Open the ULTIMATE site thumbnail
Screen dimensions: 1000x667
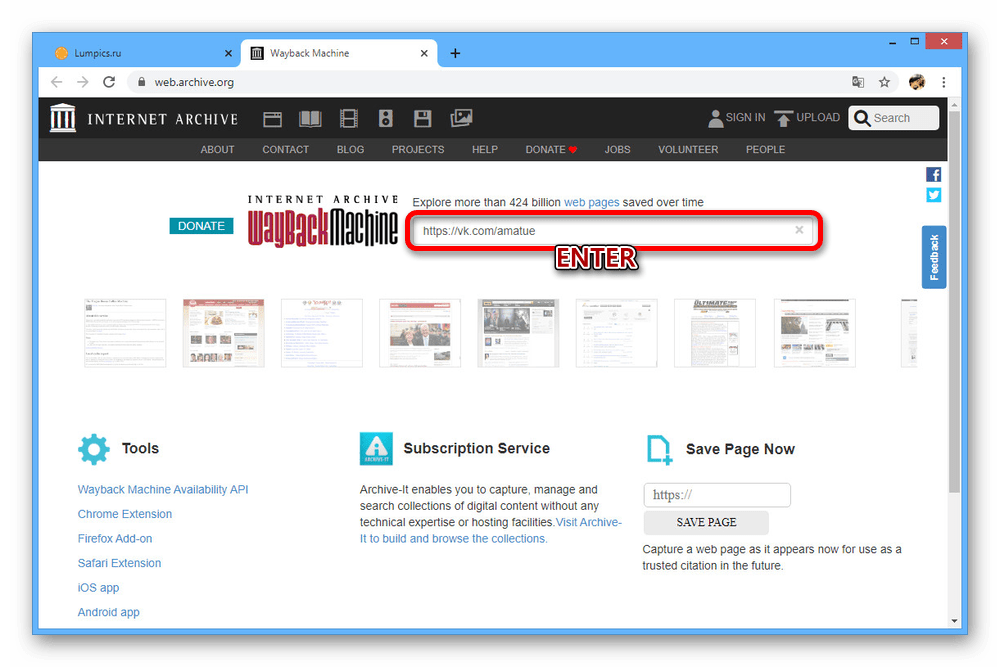[x=715, y=333]
